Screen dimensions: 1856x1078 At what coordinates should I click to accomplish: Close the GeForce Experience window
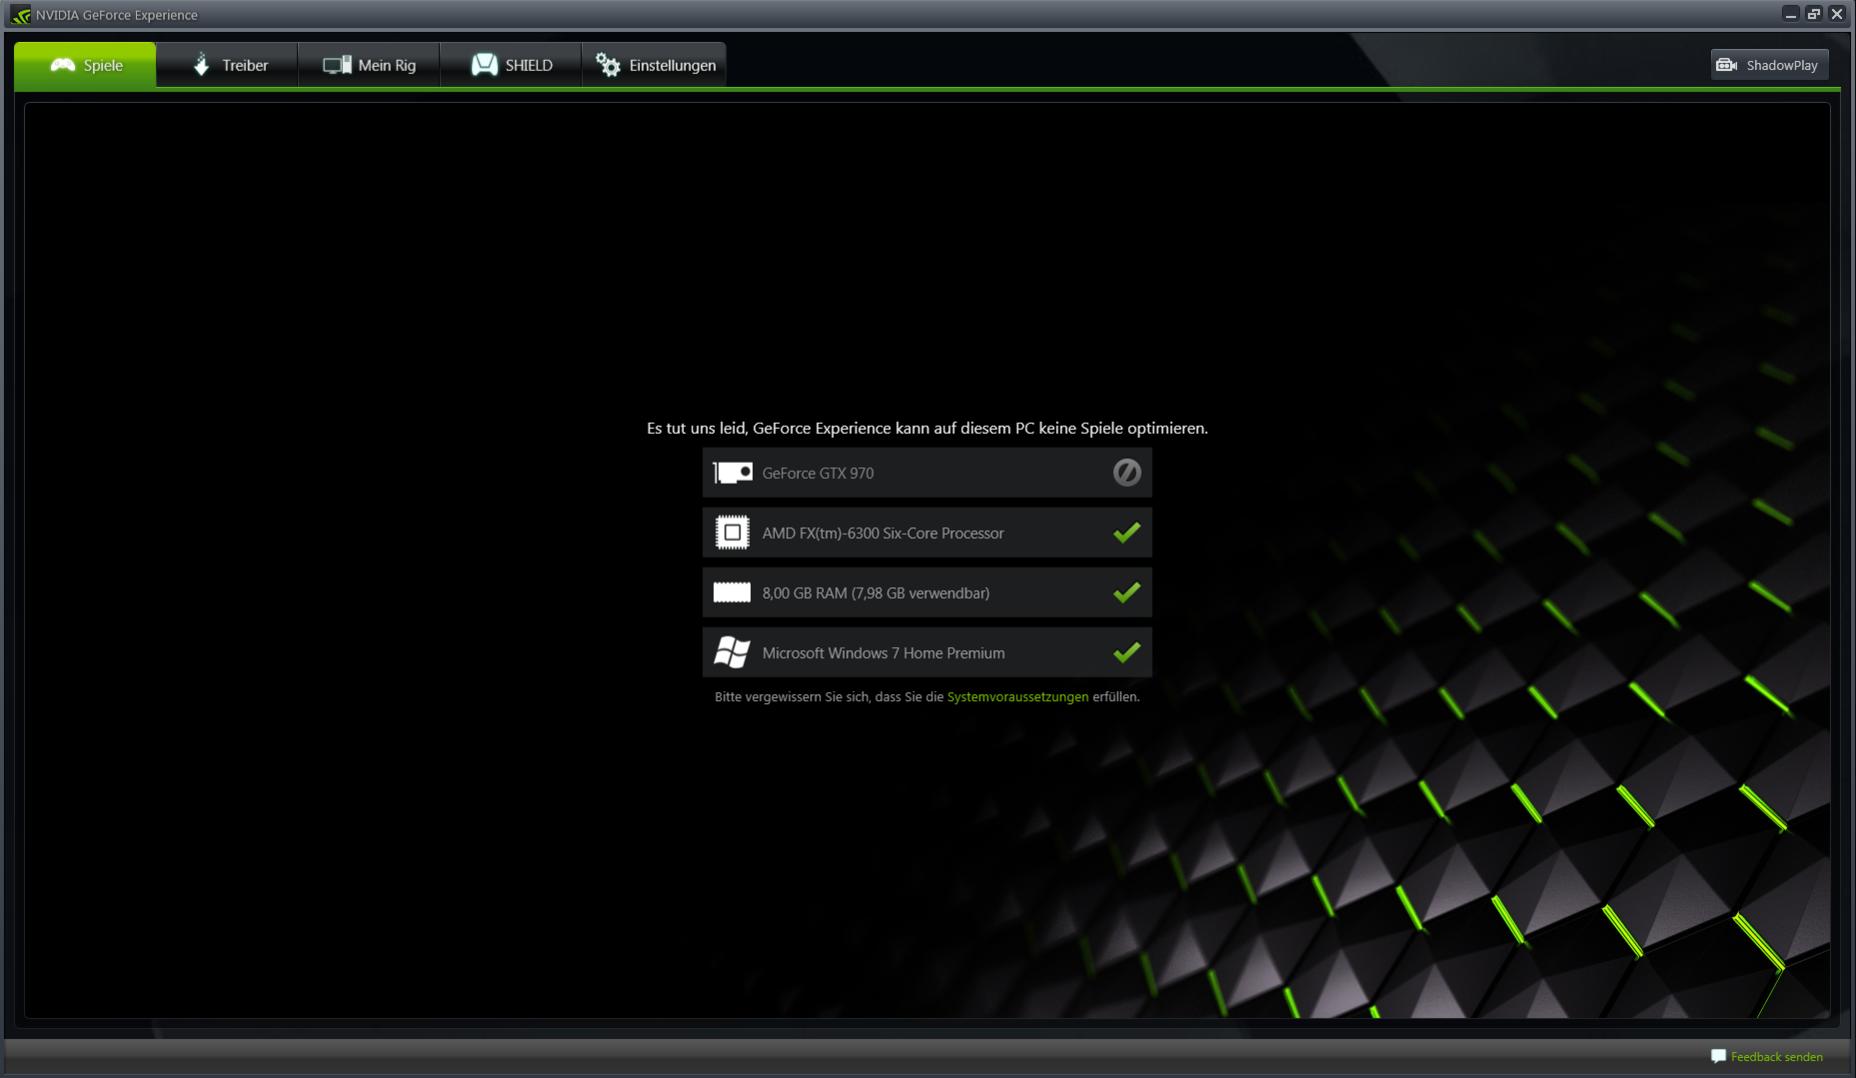[1837, 14]
